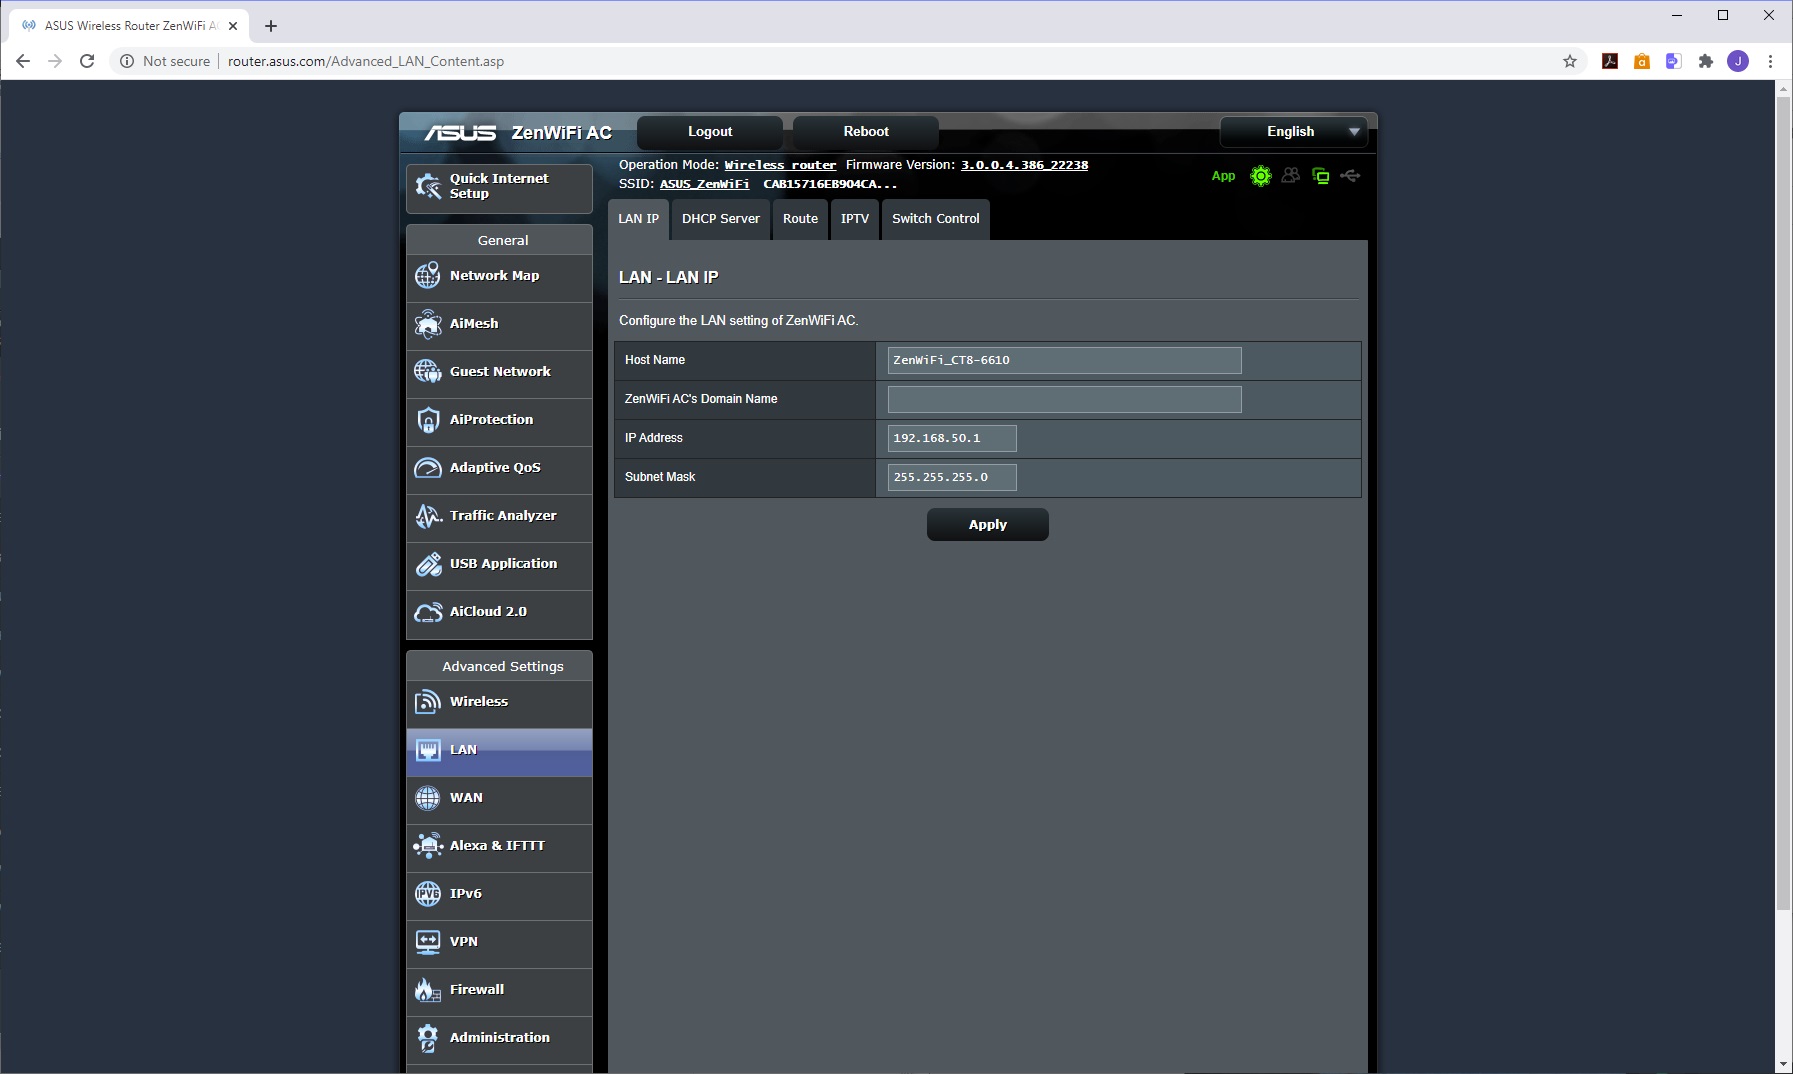Open Administration page
This screenshot has height=1074, width=1793.
[499, 1038]
